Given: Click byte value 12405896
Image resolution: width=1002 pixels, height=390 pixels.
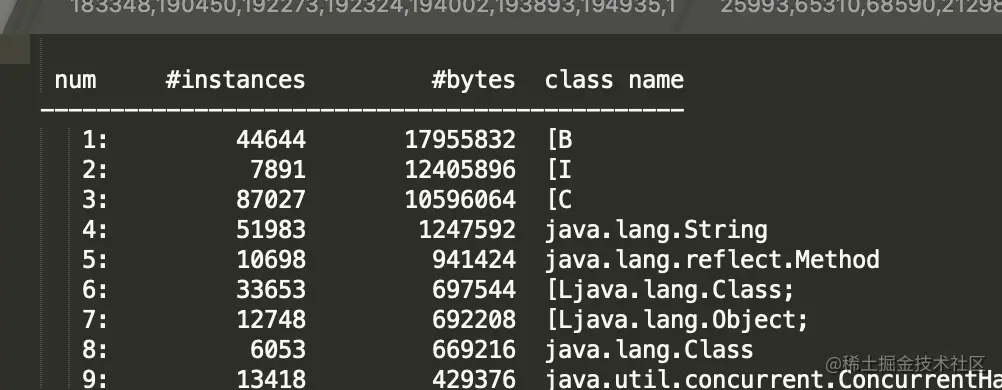Looking at the screenshot, I should (x=460, y=169).
